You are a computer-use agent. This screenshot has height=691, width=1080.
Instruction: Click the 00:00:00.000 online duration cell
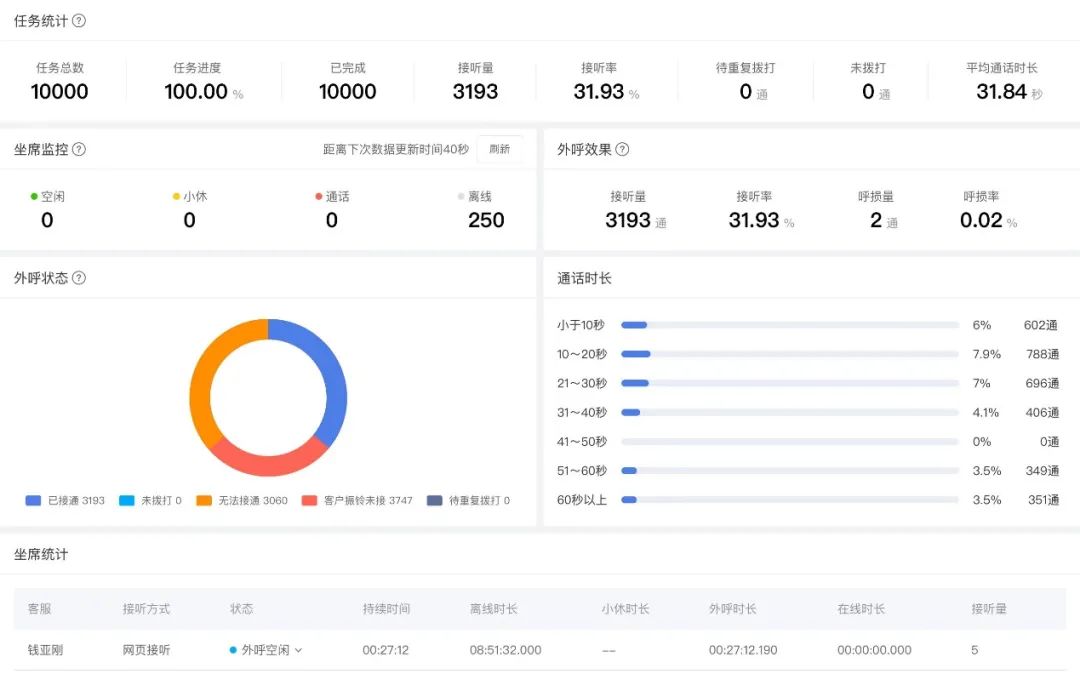point(875,650)
